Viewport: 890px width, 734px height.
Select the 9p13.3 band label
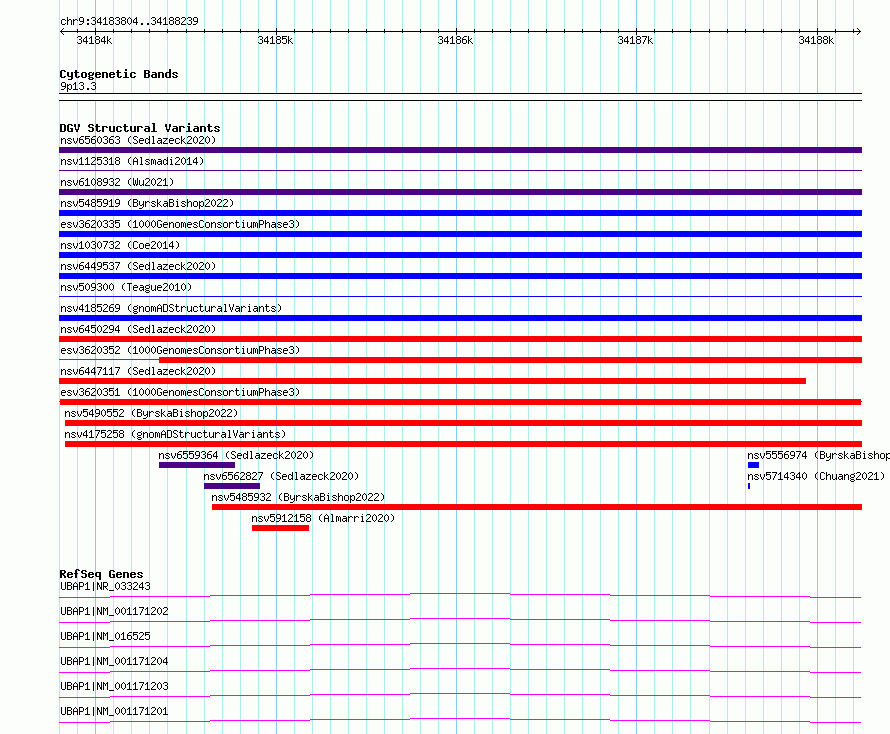pyautogui.click(x=78, y=86)
